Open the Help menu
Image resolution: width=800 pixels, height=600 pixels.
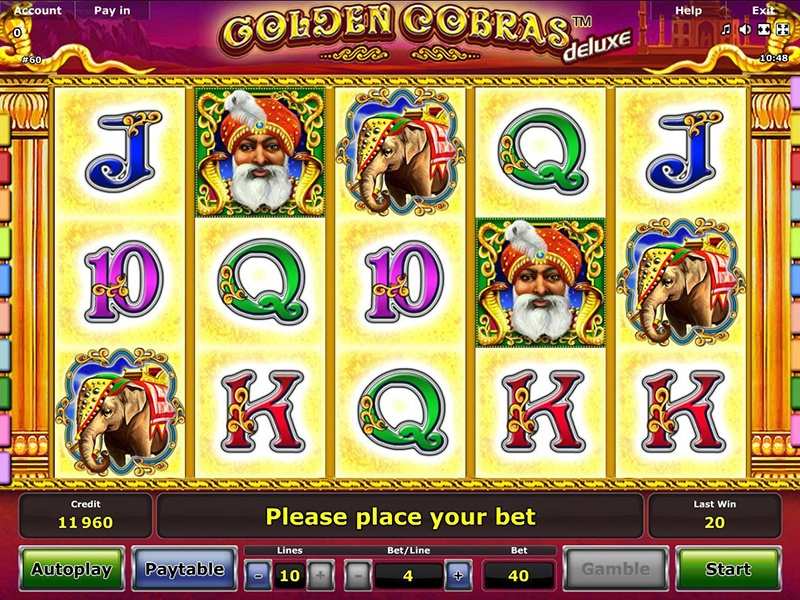(688, 10)
